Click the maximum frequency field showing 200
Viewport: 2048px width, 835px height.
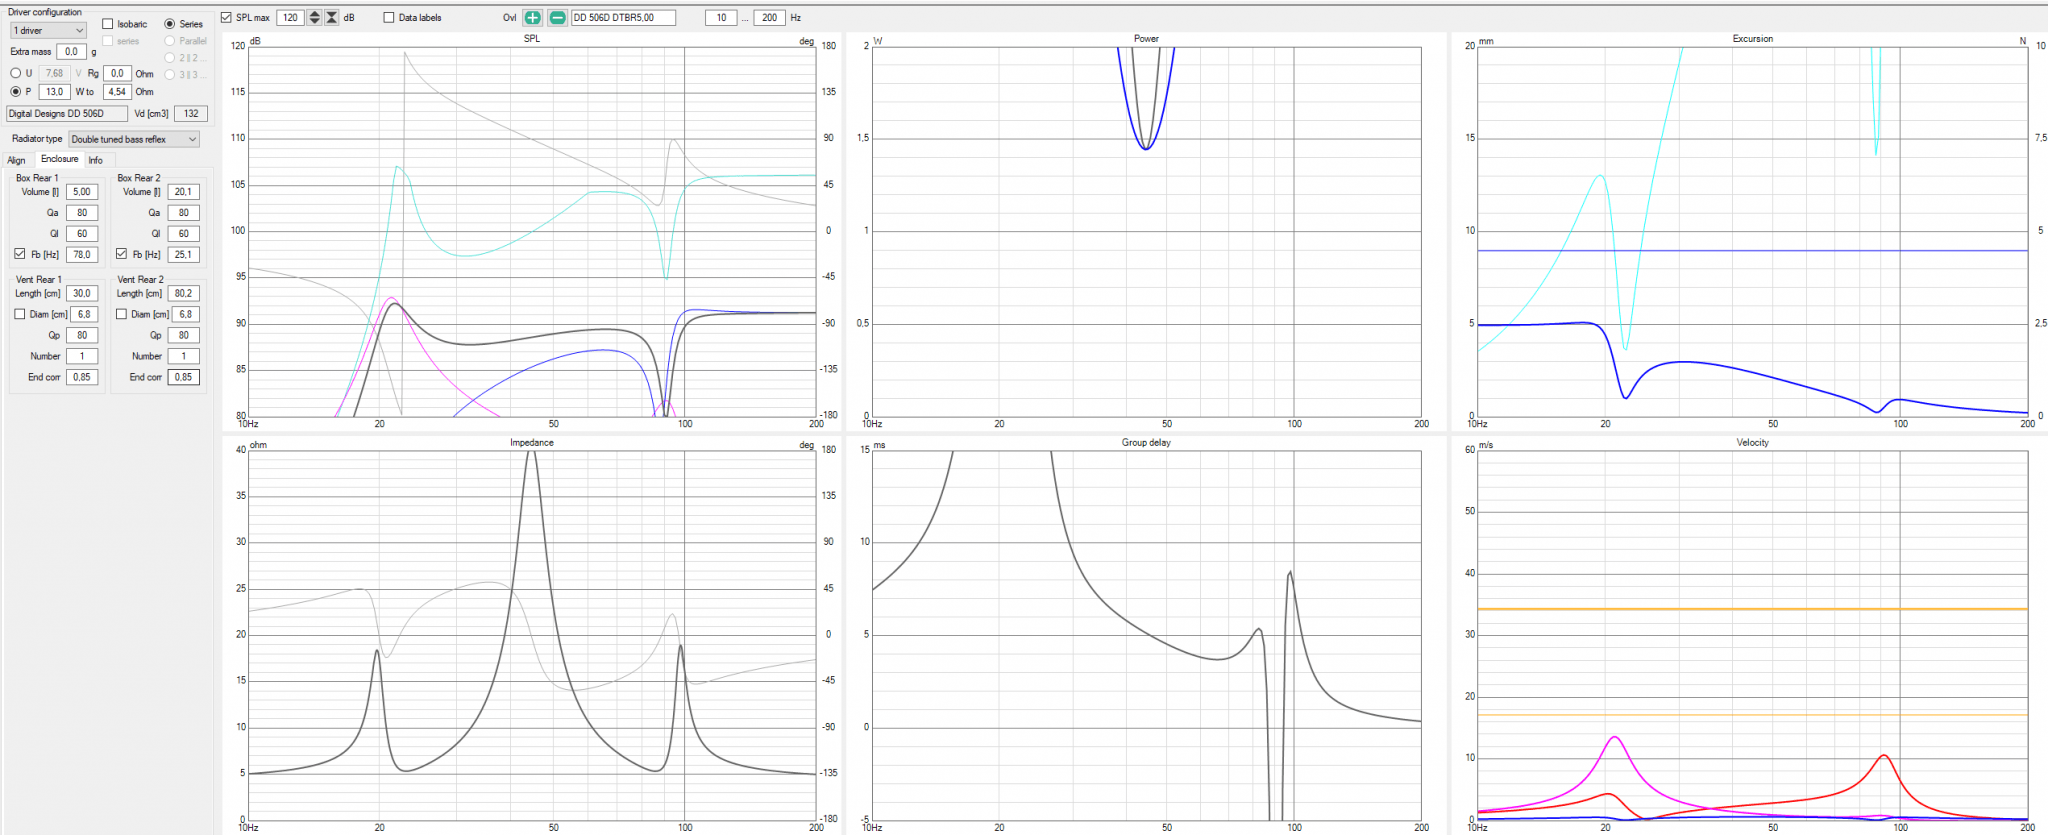769,18
